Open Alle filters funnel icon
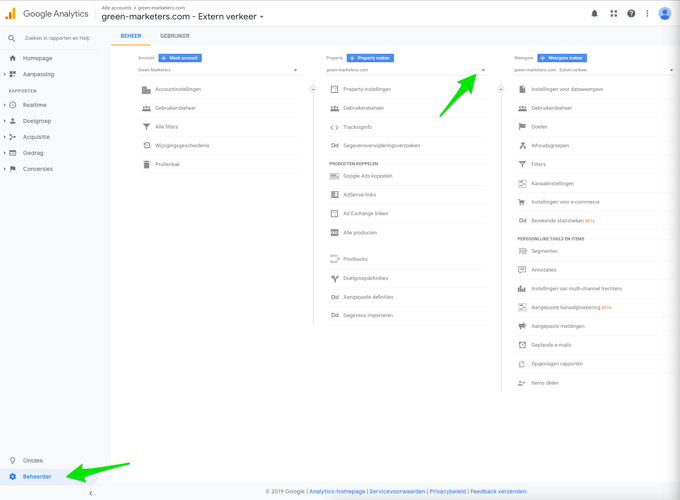The width and height of the screenshot is (680, 500). (x=147, y=127)
